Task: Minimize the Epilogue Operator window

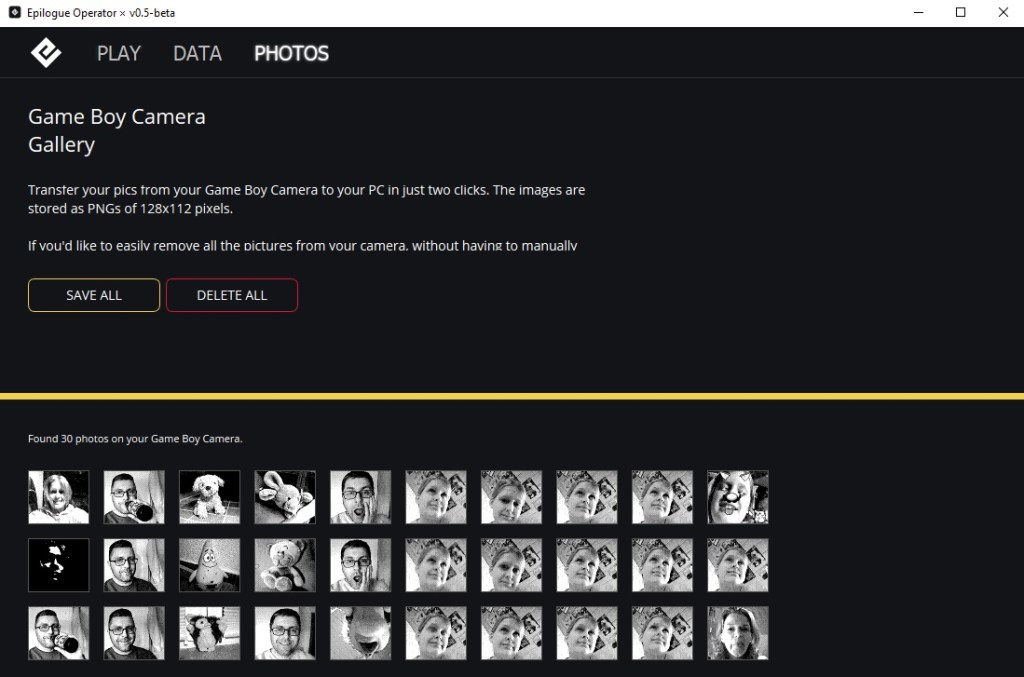Action: 917,13
